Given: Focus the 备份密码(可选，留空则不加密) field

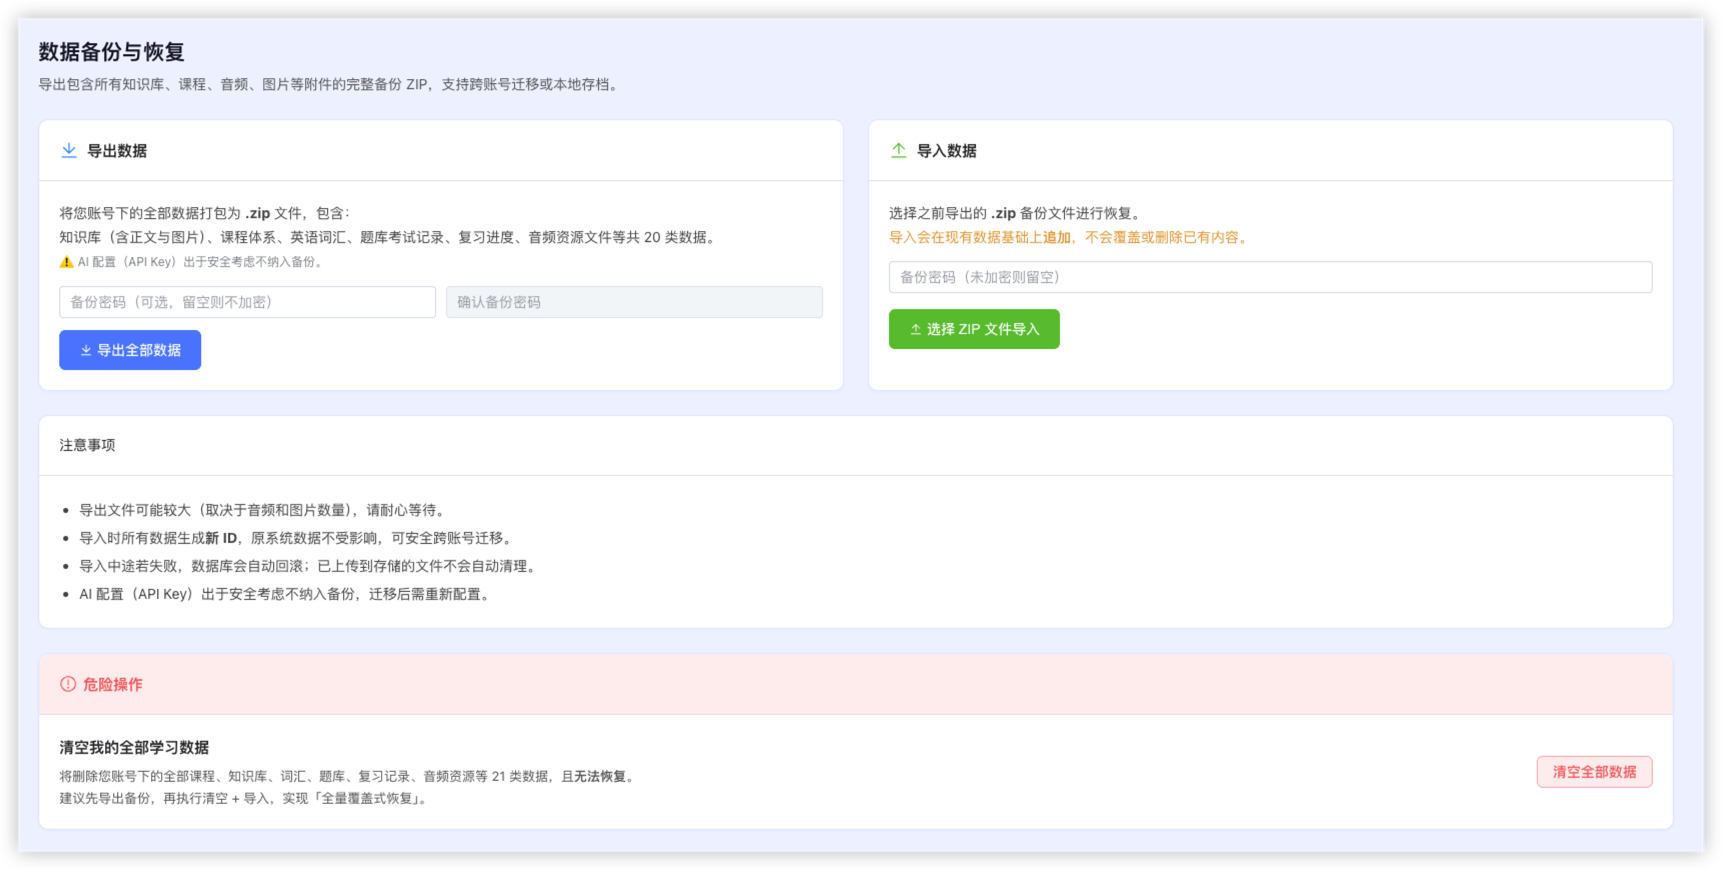Looking at the screenshot, I should tap(247, 302).
